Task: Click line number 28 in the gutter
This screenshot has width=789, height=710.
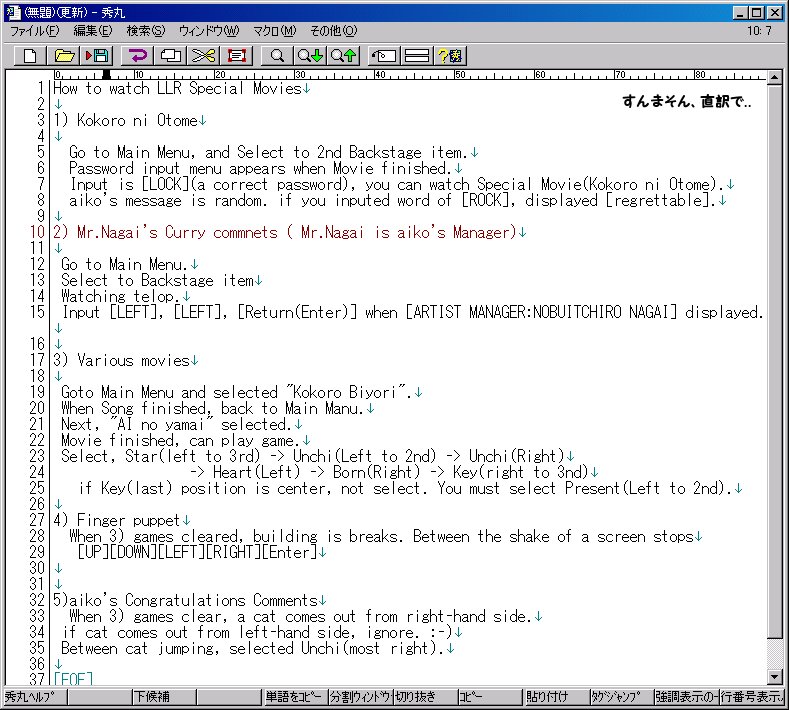Action: pos(37,536)
